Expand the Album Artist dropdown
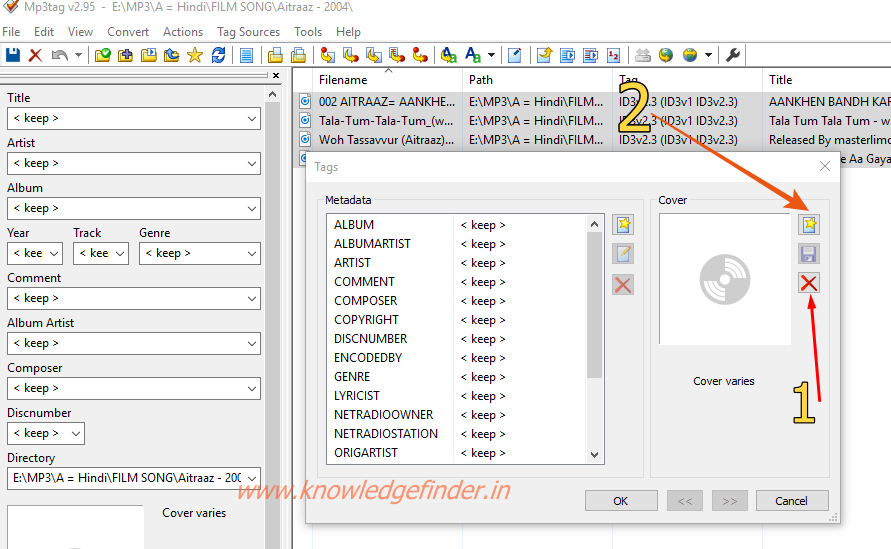 coord(252,344)
